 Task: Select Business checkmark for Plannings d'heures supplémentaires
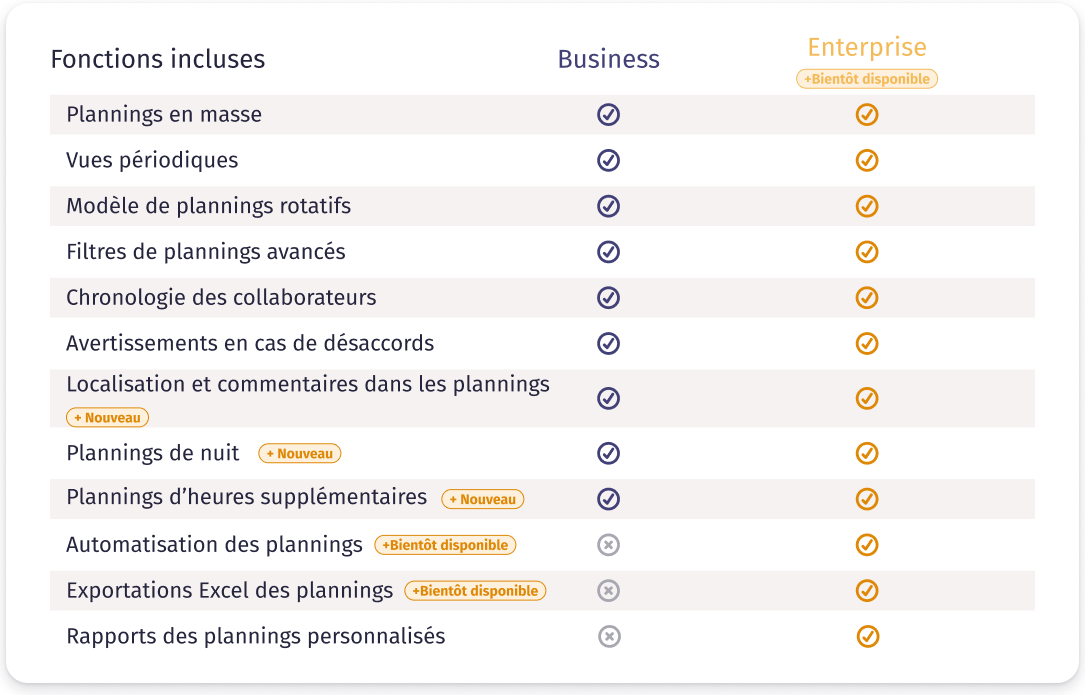coord(608,499)
